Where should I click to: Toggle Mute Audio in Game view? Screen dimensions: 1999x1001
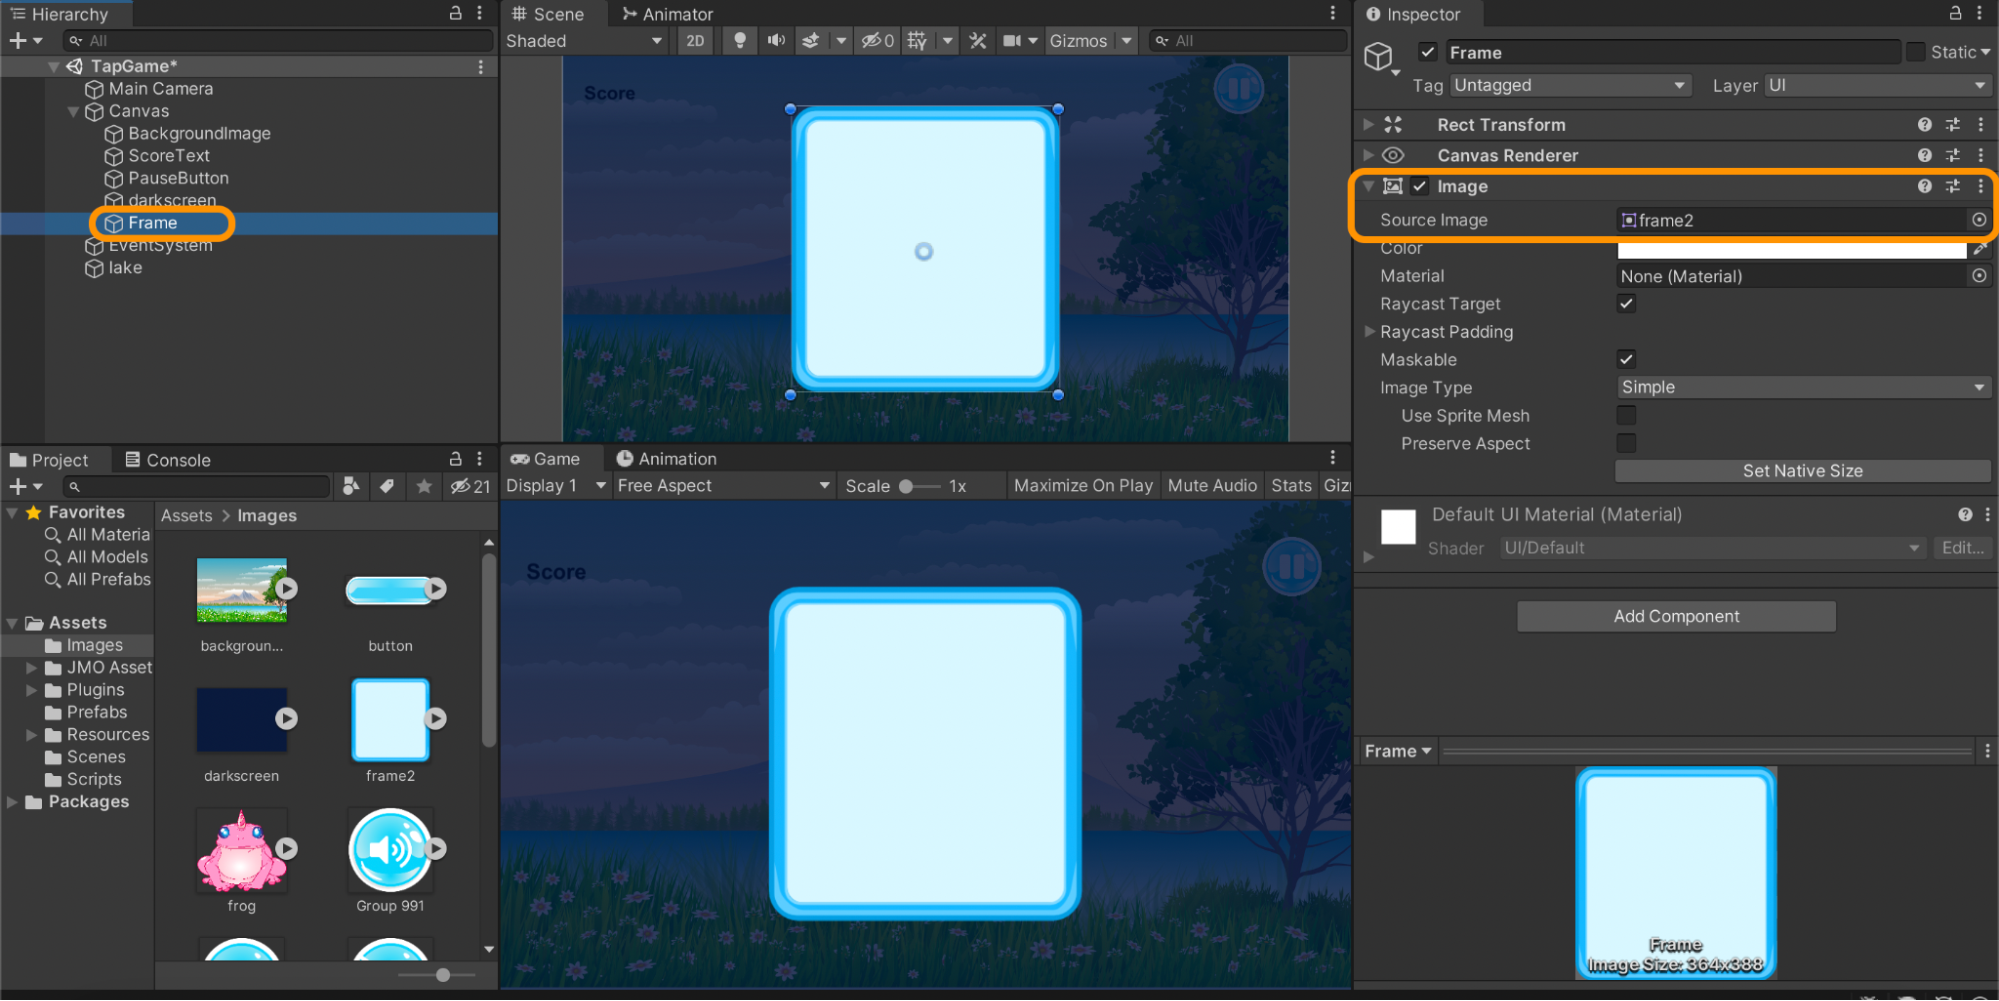coord(1212,485)
